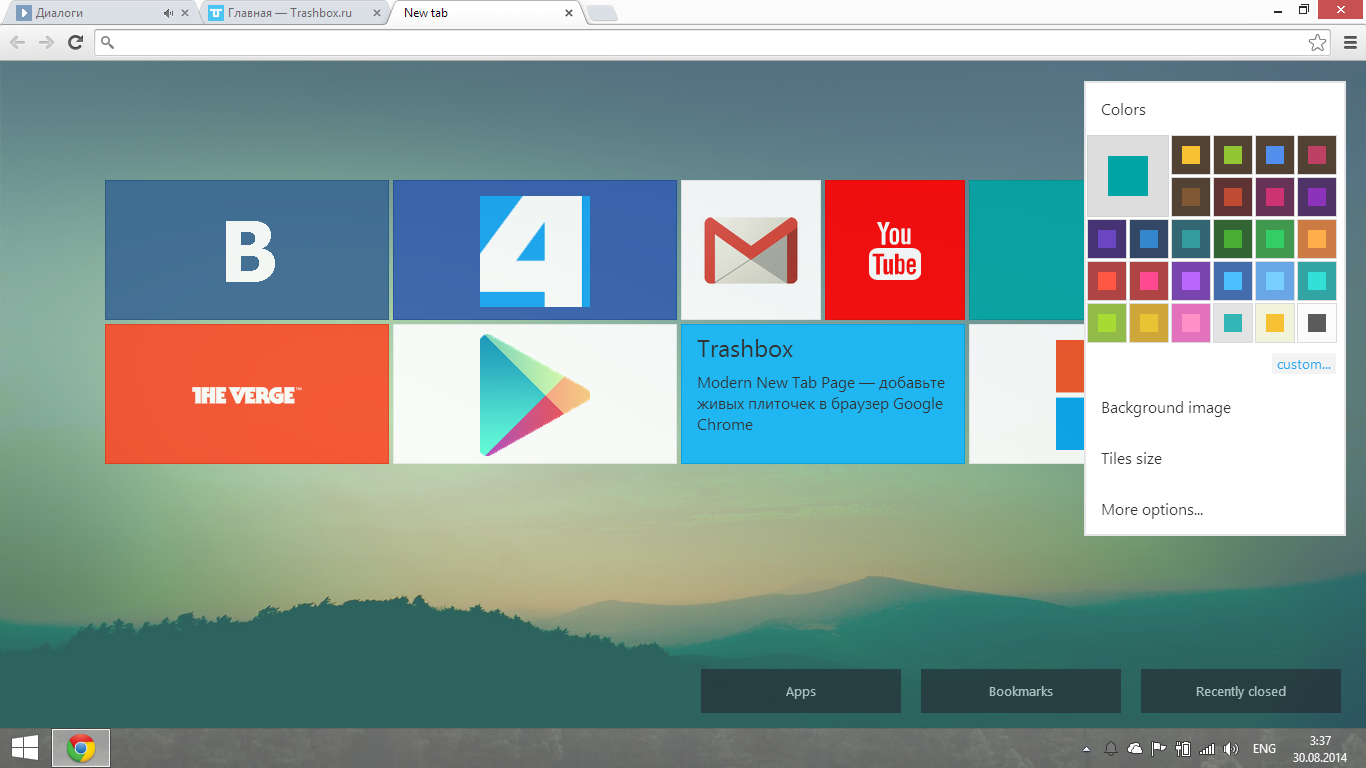Open a new tab with the tab-strip button

tap(602, 13)
